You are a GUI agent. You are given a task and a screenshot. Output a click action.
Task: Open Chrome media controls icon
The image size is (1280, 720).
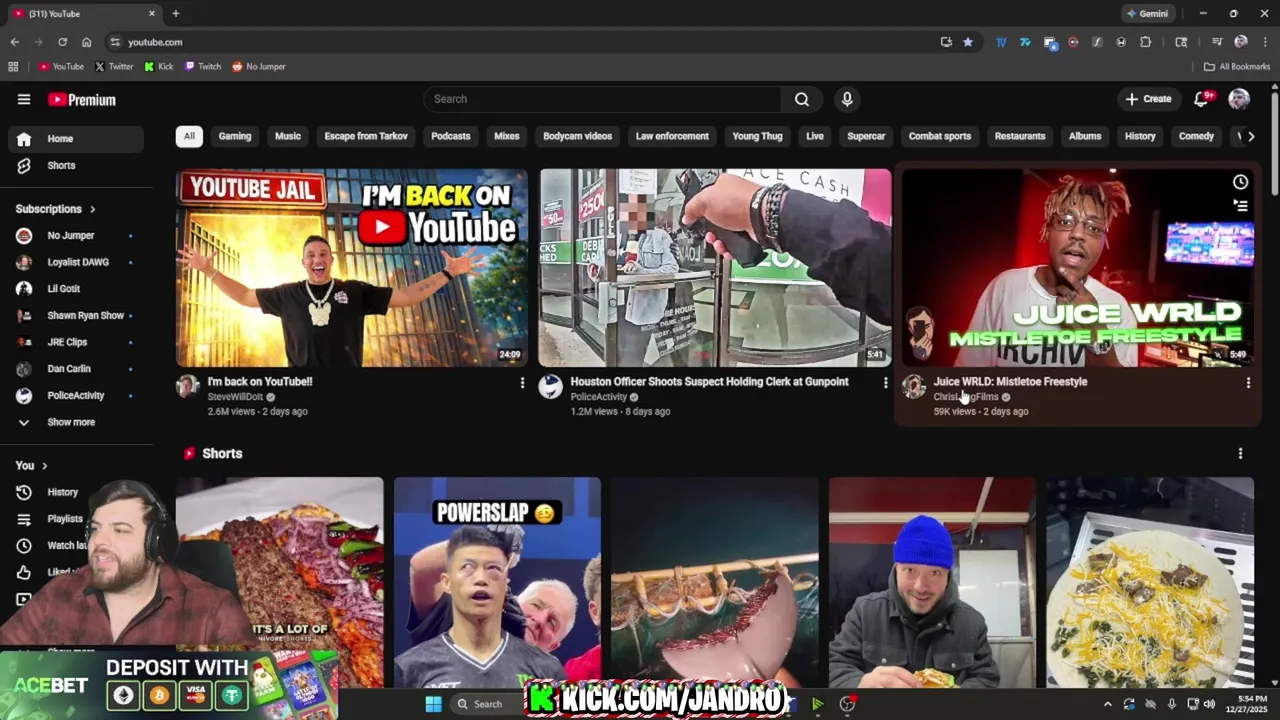(1217, 42)
